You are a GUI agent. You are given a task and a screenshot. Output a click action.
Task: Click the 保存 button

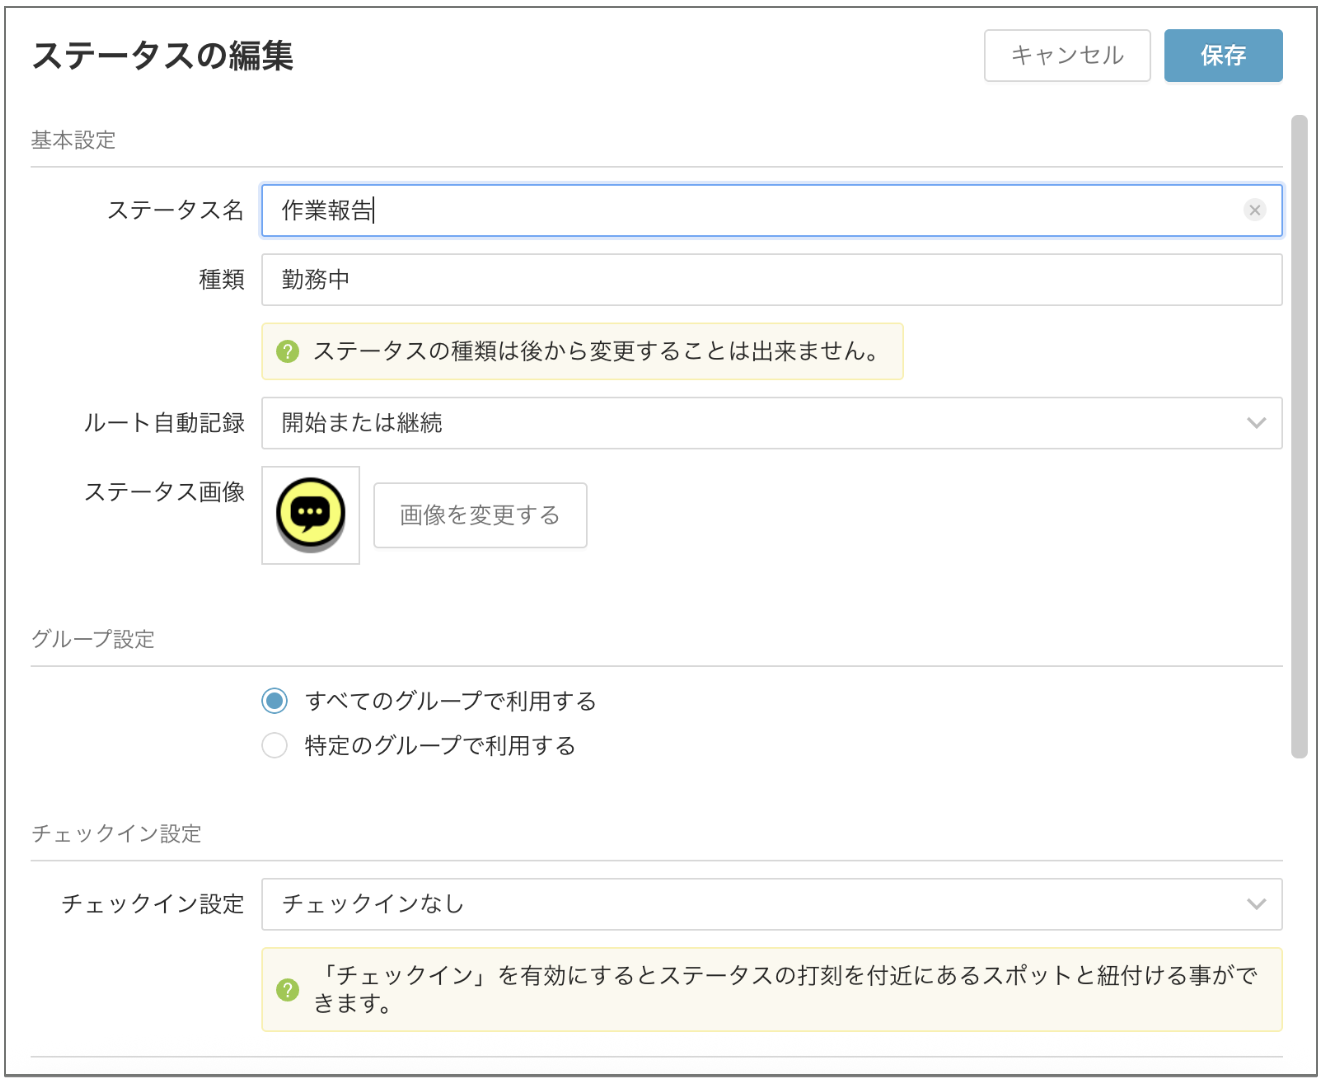[1223, 55]
